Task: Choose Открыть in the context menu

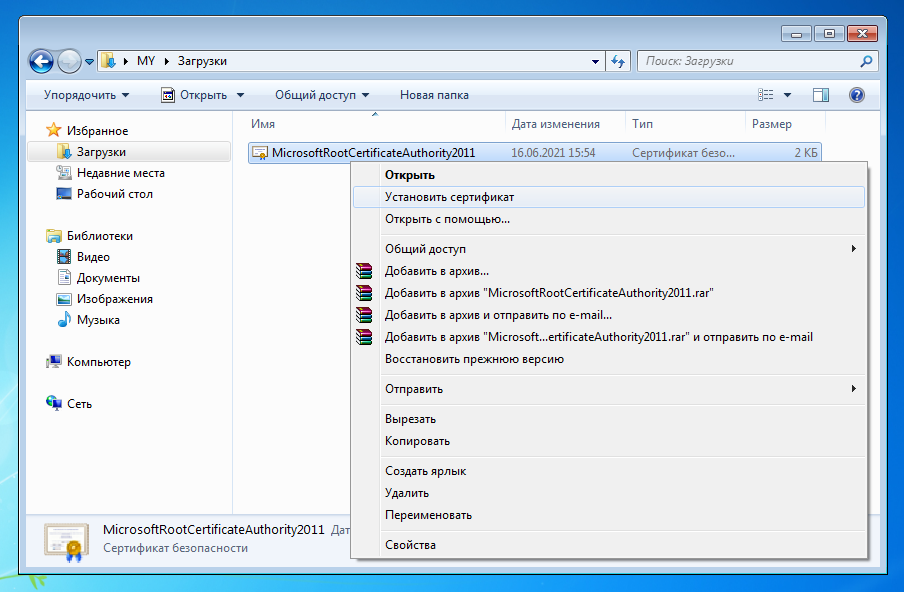Action: coord(608,175)
